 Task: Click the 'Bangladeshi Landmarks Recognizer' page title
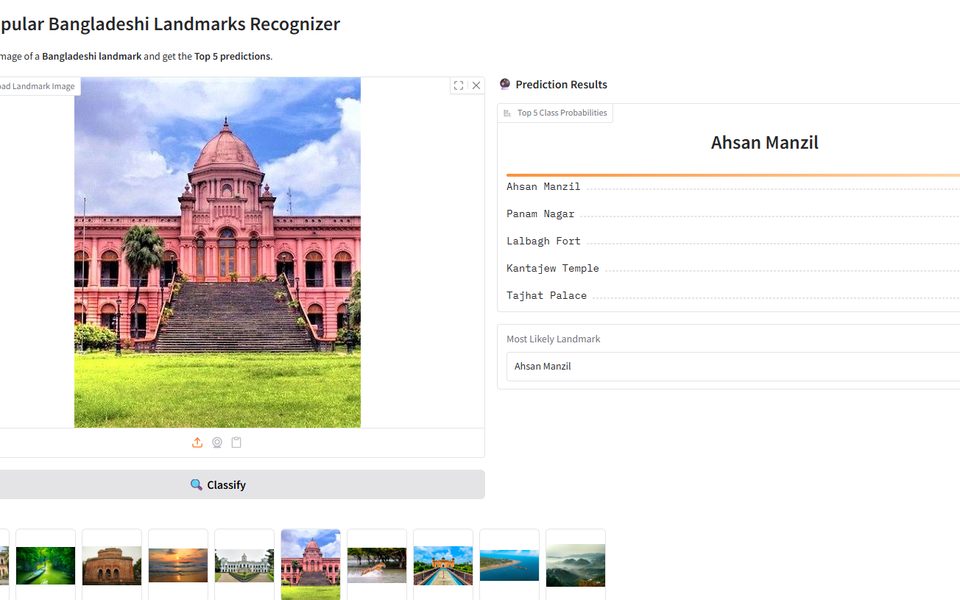pyautogui.click(x=194, y=24)
